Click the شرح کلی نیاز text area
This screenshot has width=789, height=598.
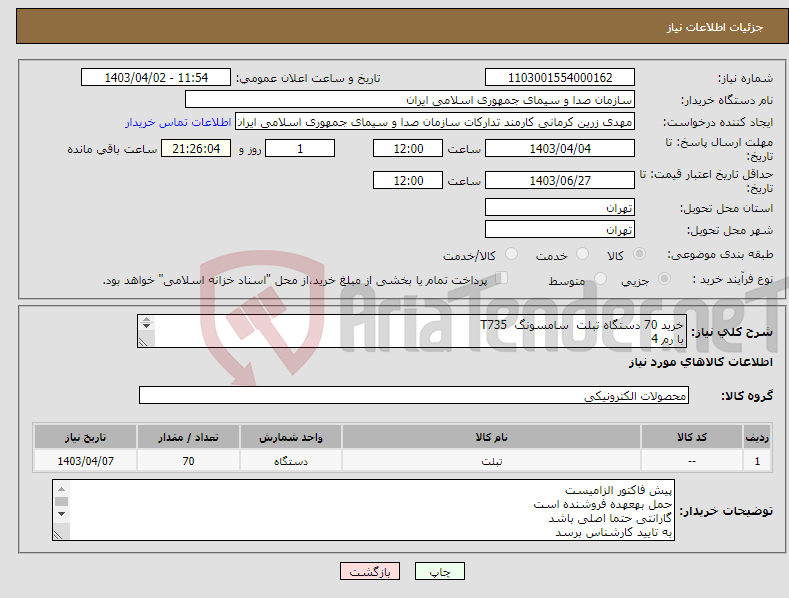coord(412,331)
